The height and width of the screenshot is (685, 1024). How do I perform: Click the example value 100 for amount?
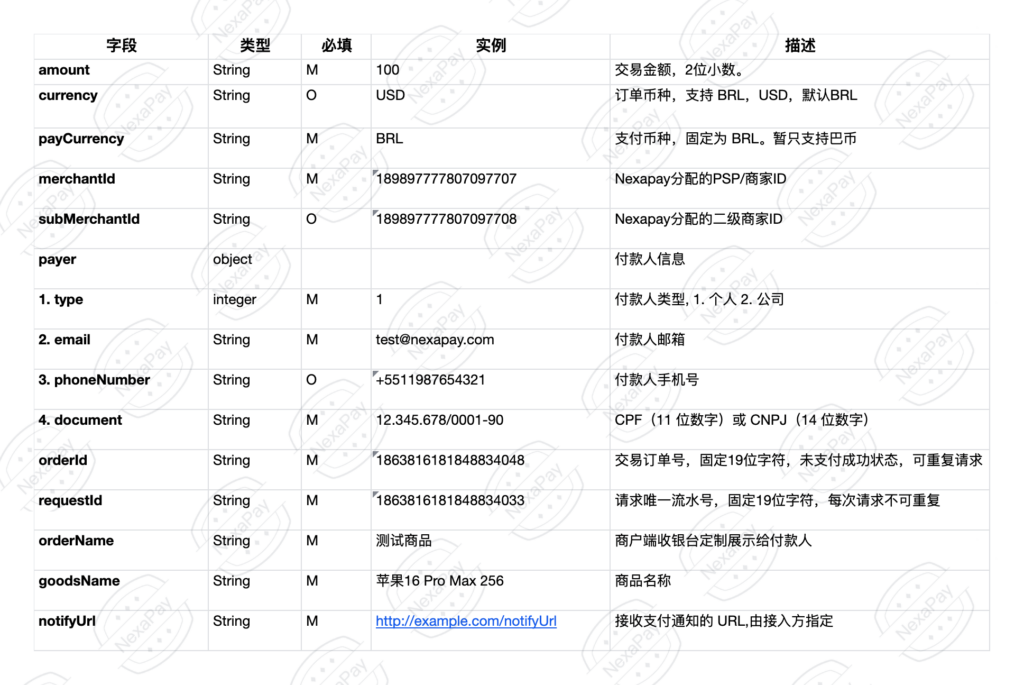tap(387, 70)
